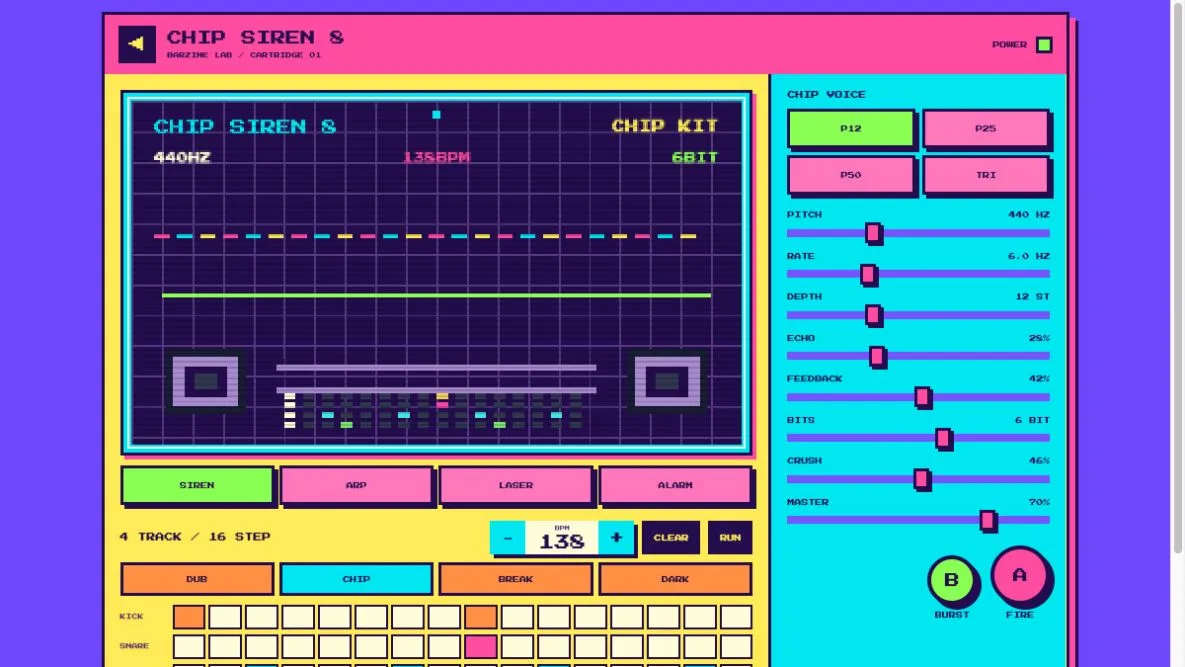The image size is (1185, 667).
Task: Decrease BPM with the minus button
Action: 508,538
